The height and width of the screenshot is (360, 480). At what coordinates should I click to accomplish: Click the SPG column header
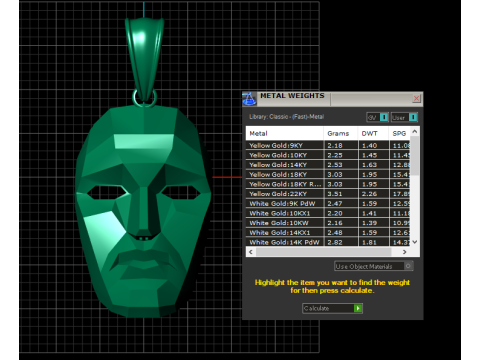point(399,133)
